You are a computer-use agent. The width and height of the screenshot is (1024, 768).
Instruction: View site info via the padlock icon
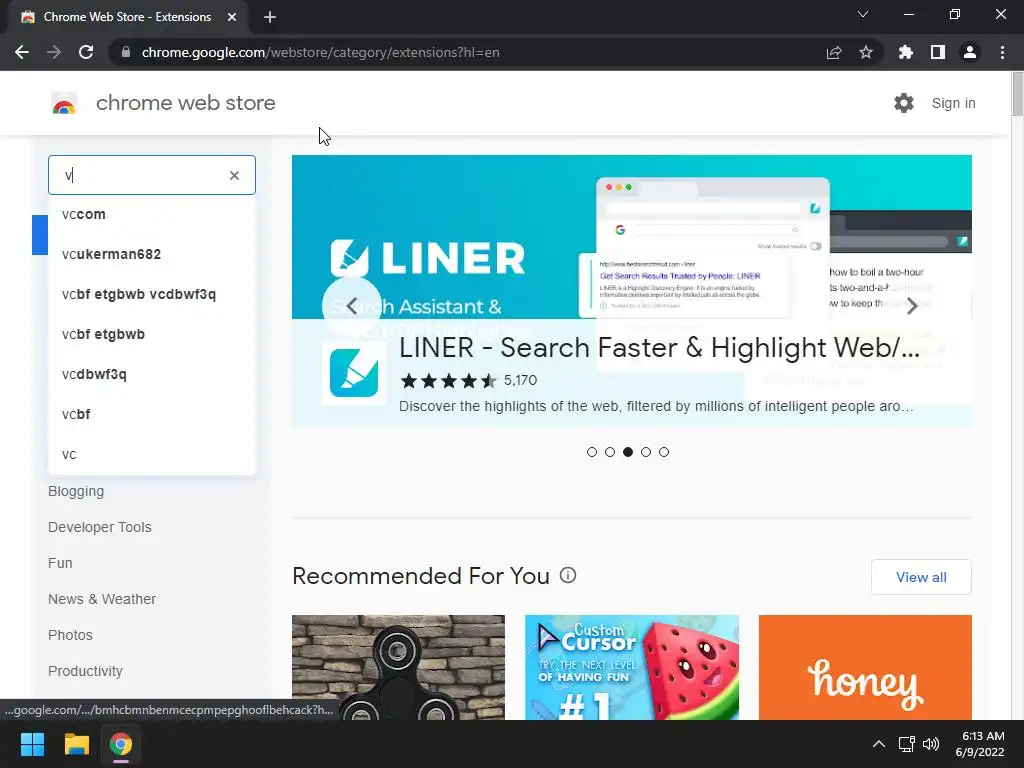[126, 52]
